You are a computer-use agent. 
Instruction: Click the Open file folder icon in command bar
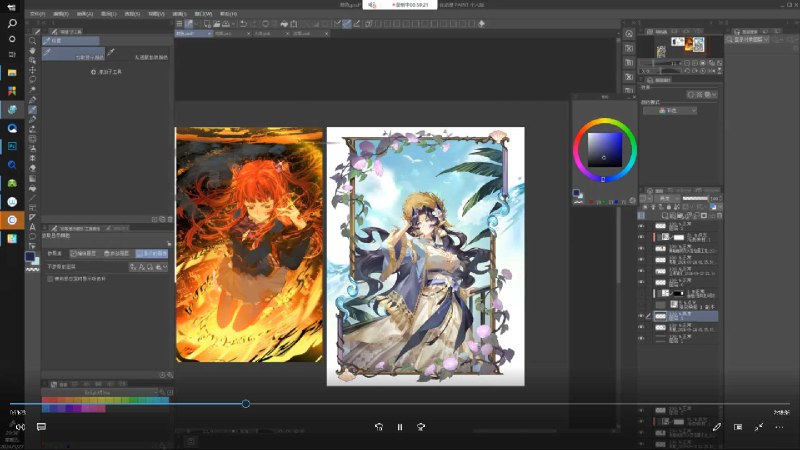[x=216, y=24]
